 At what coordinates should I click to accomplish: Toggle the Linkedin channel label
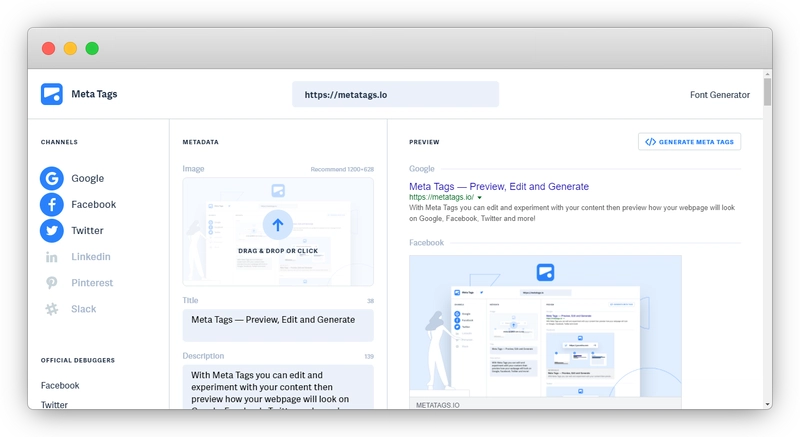tap(91, 256)
